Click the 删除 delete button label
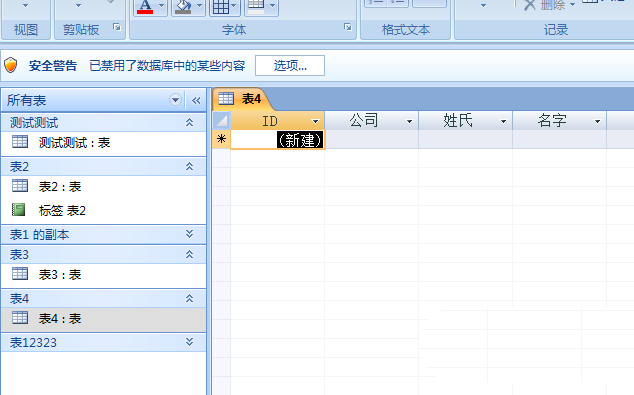 click(x=553, y=5)
